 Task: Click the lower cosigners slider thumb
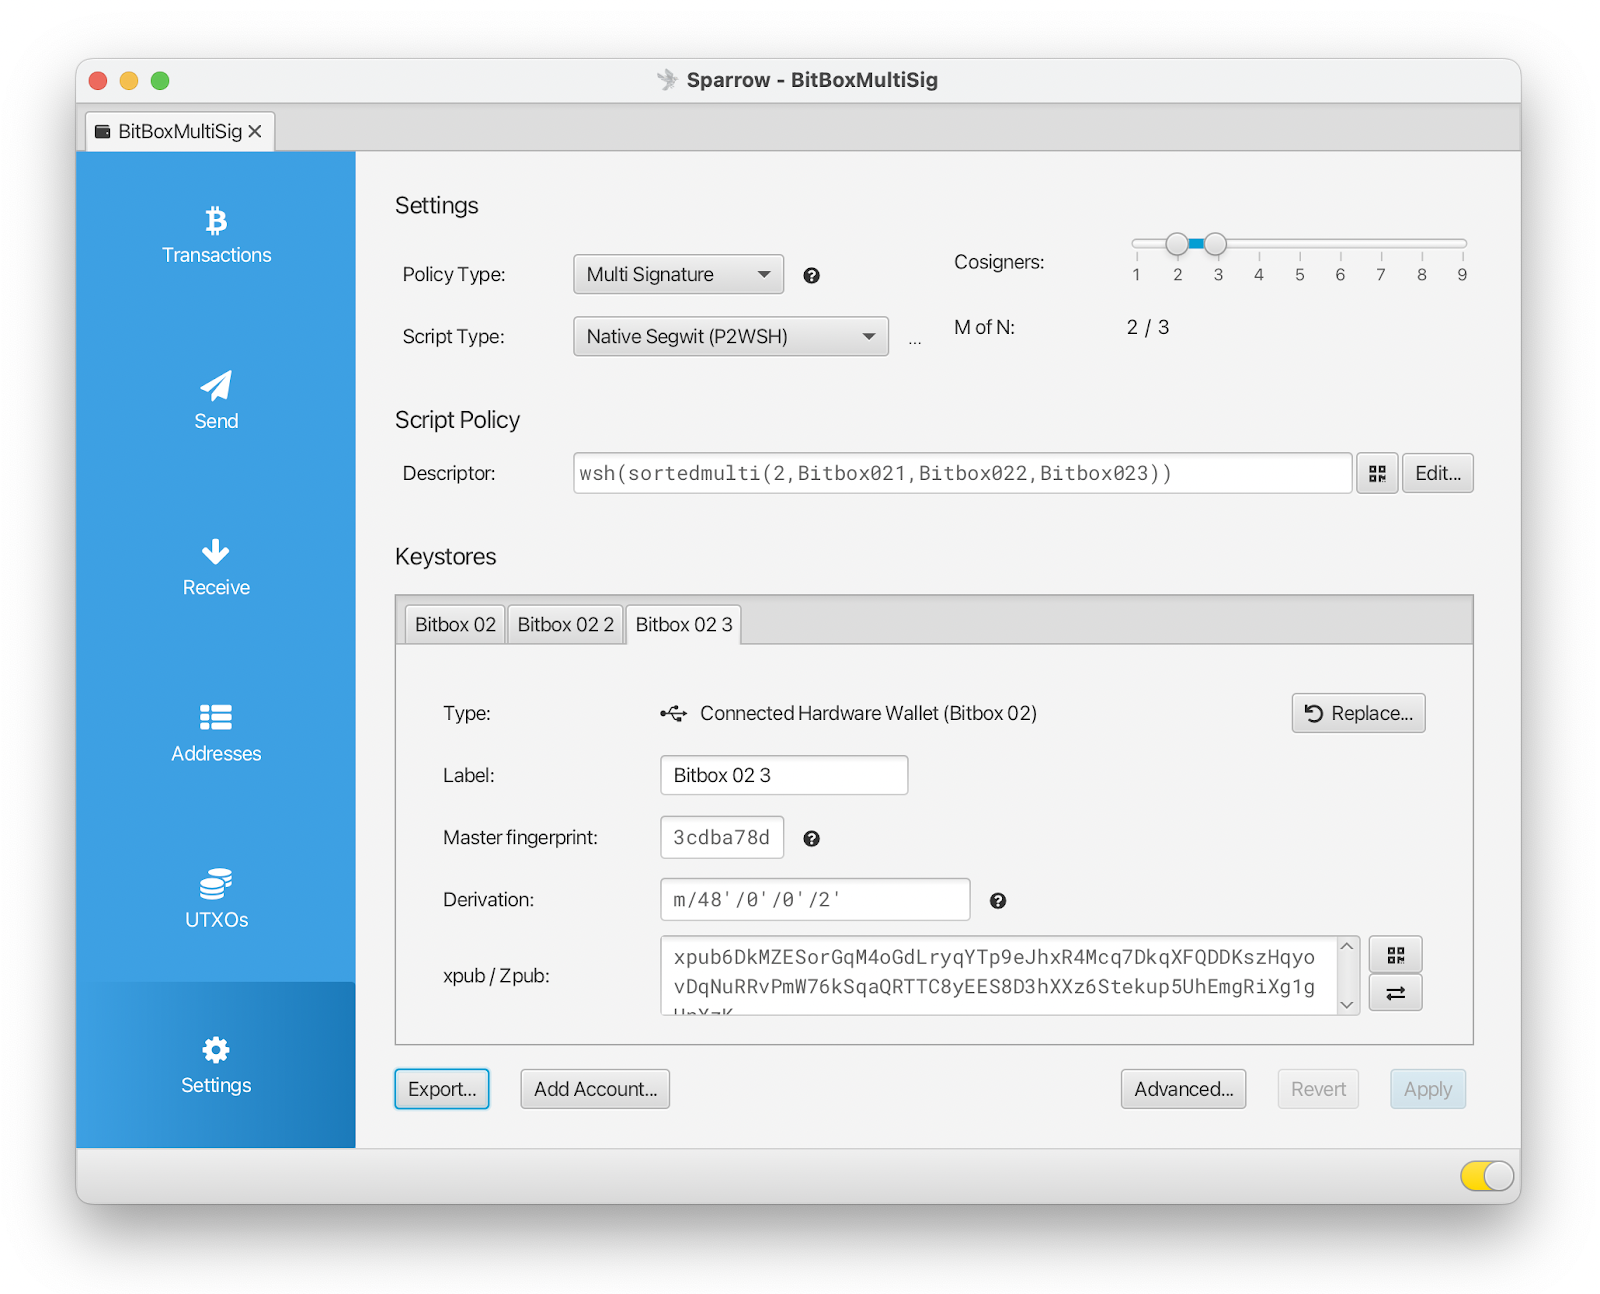(x=1177, y=243)
